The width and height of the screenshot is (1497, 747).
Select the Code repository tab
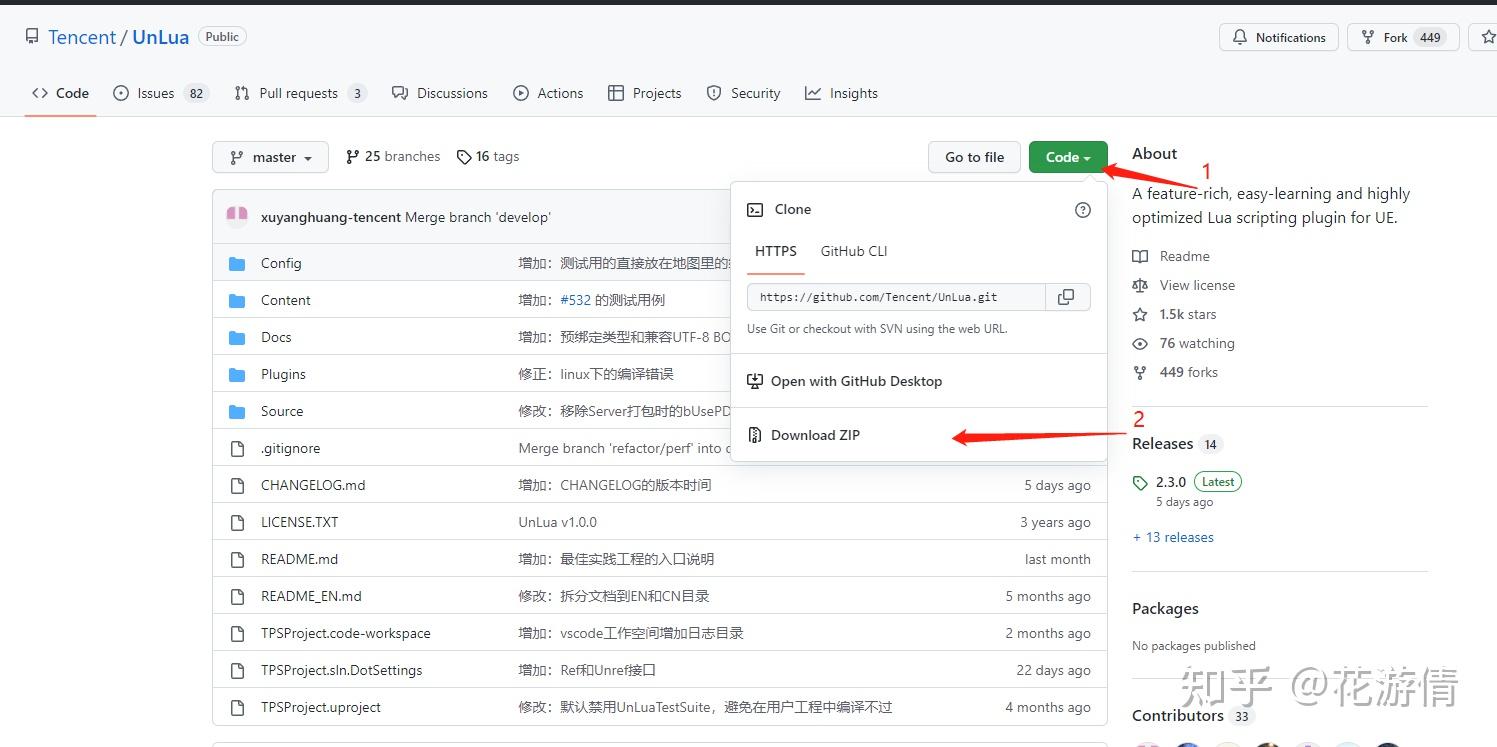coord(60,94)
